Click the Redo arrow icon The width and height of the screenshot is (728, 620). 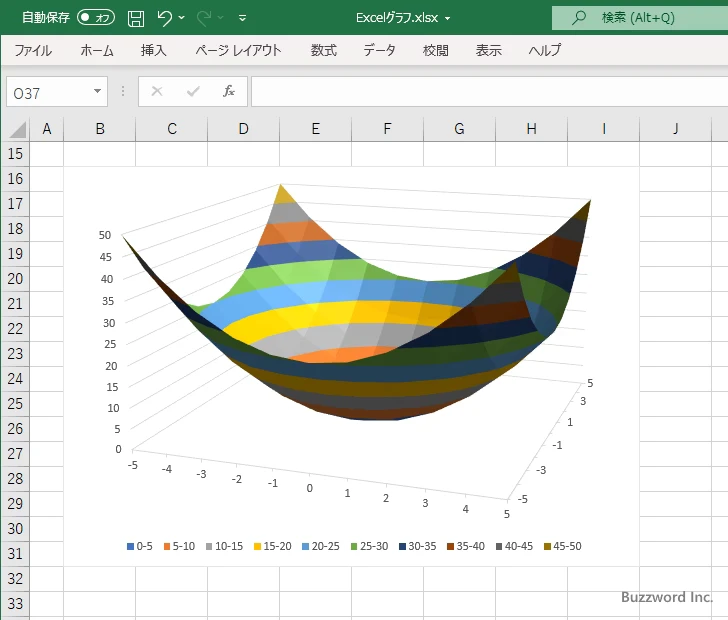[203, 18]
